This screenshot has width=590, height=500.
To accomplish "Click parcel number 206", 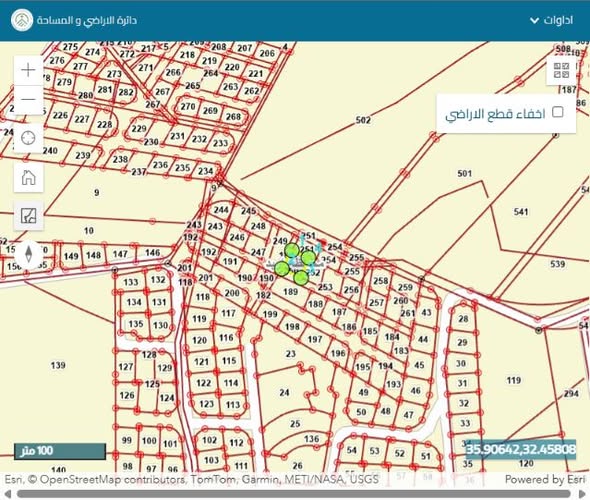I will click(x=267, y=53).
